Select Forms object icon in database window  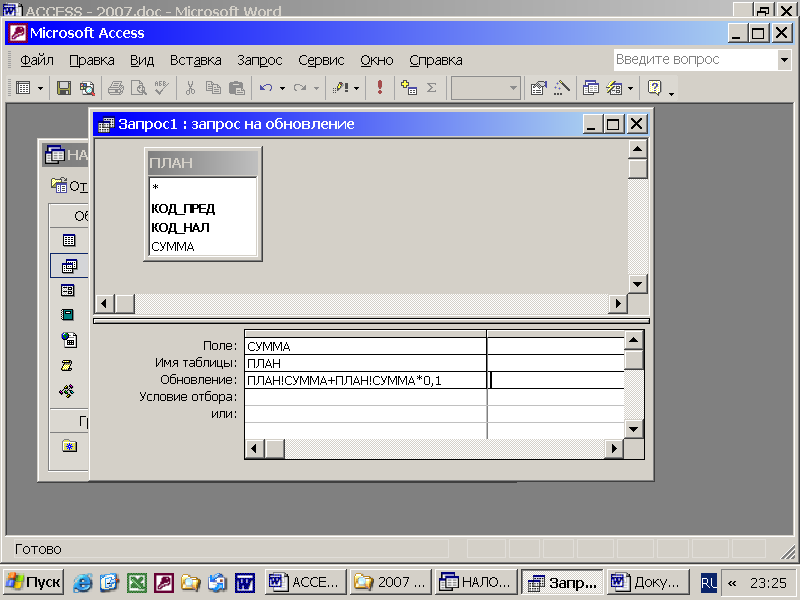click(68, 290)
